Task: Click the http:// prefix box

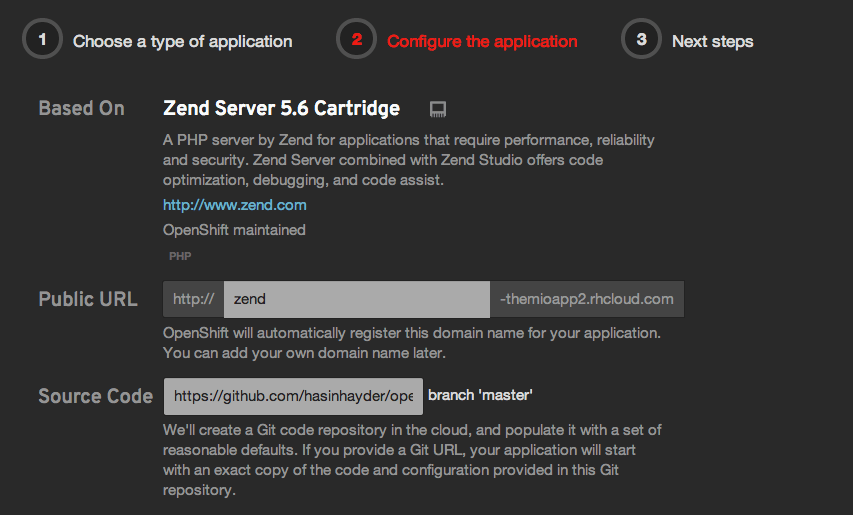Action: (194, 299)
